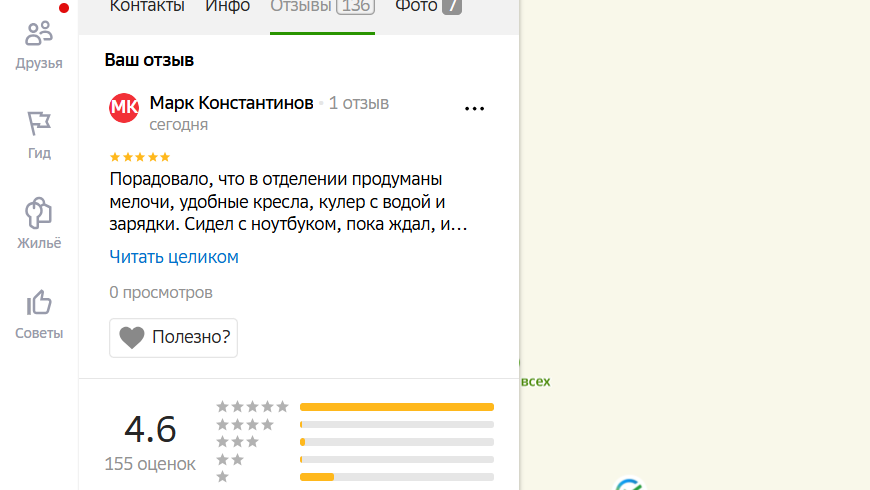Filter by the five-star rating bar
This screenshot has width=870, height=490.
click(x=397, y=407)
